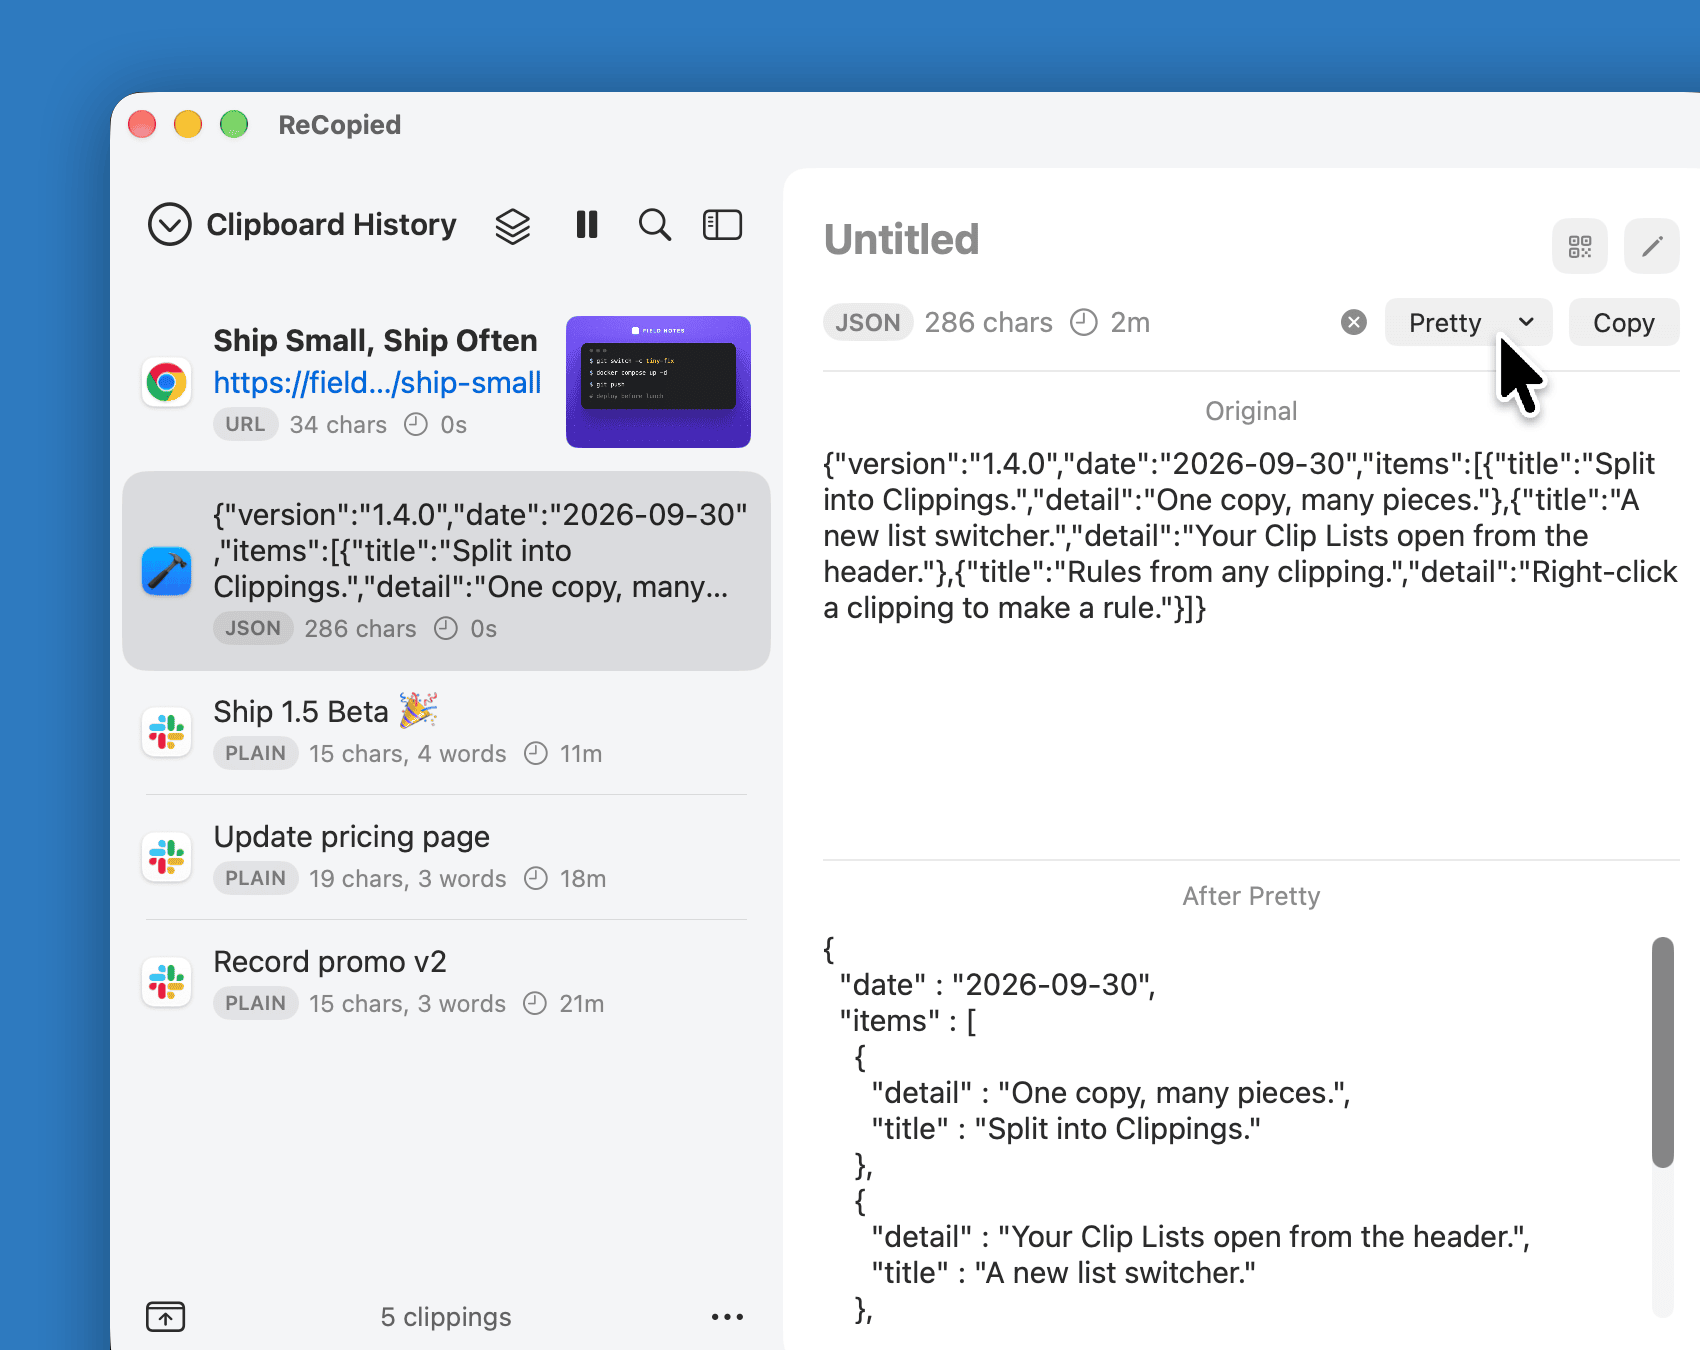Click Slack icon beside Update pricing page
The image size is (1700, 1350).
click(x=167, y=857)
